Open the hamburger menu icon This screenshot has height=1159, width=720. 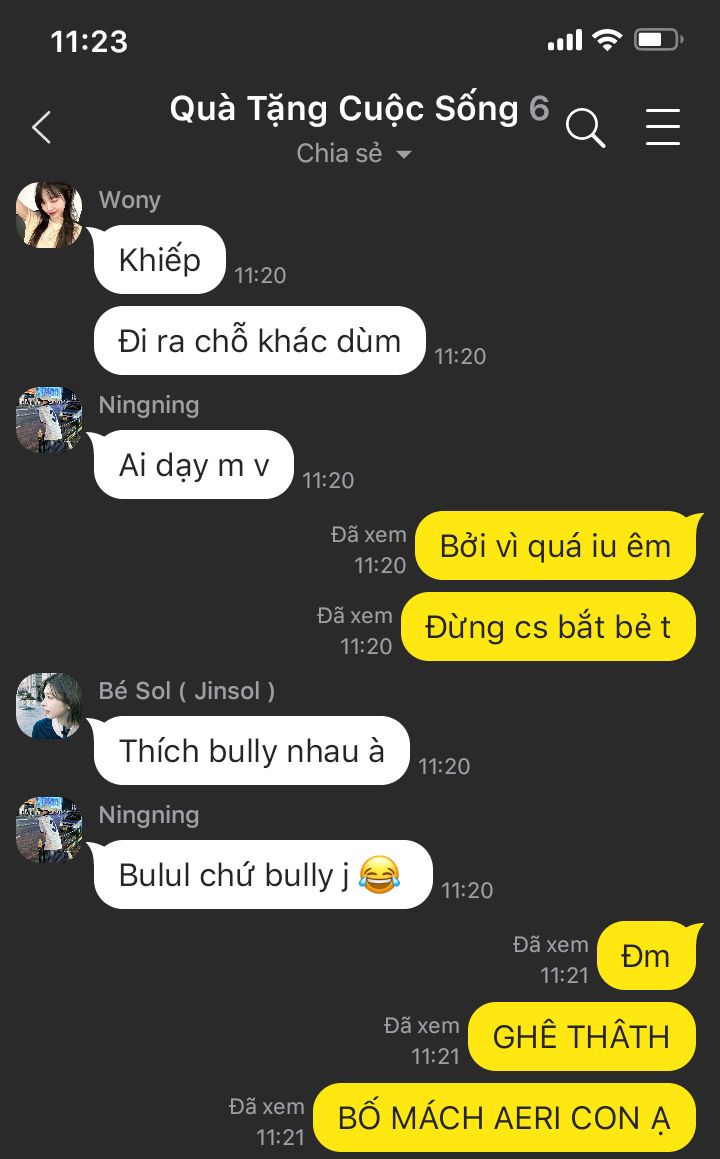click(x=662, y=127)
